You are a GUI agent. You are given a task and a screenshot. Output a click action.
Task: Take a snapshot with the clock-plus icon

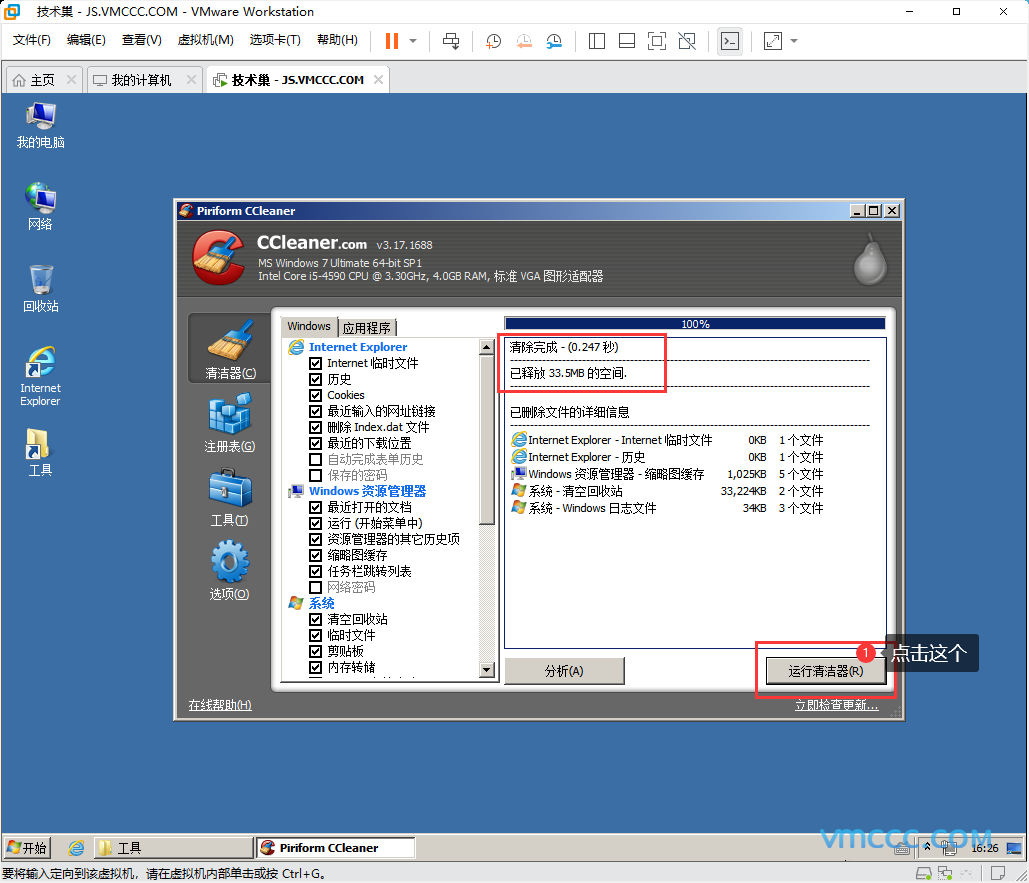point(494,41)
